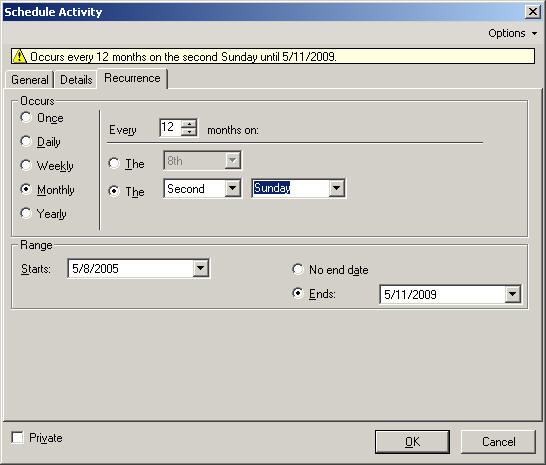The image size is (546, 465).
Task: Increase the months value with the up arrow
Action: 189,123
